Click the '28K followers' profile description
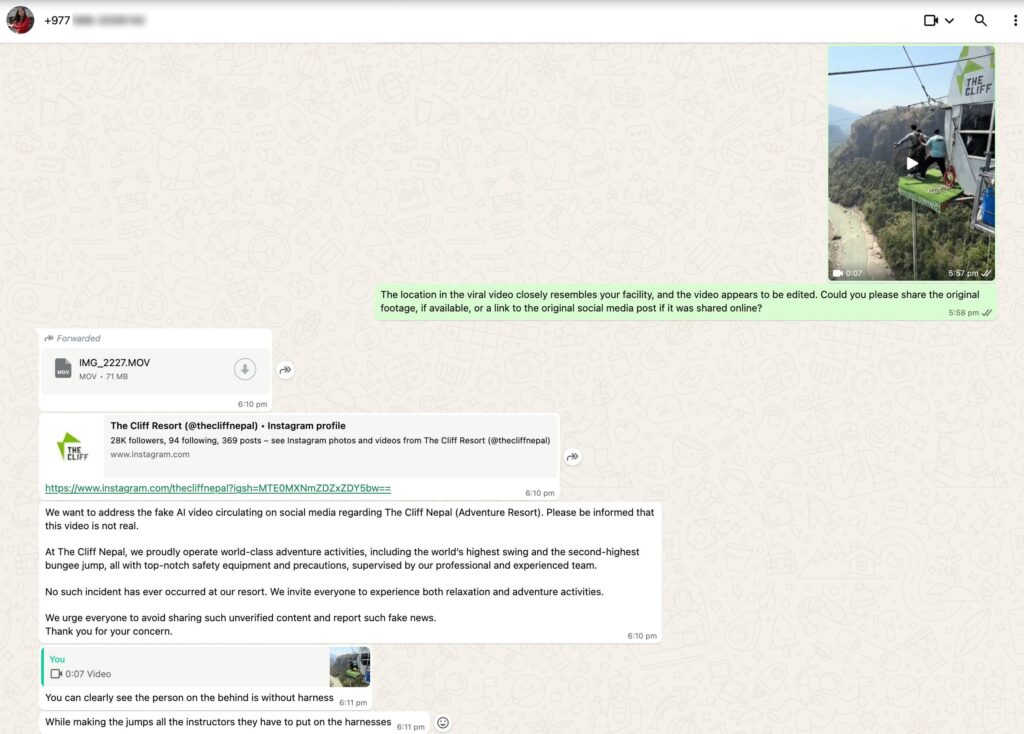 (330, 440)
